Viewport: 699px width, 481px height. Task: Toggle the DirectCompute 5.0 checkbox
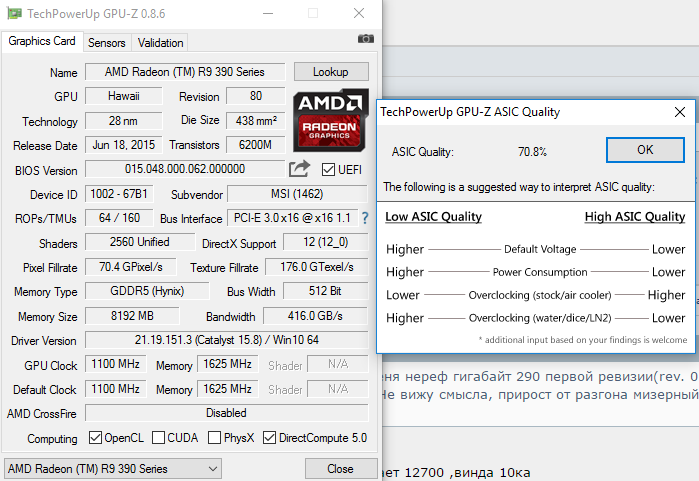(x=269, y=438)
